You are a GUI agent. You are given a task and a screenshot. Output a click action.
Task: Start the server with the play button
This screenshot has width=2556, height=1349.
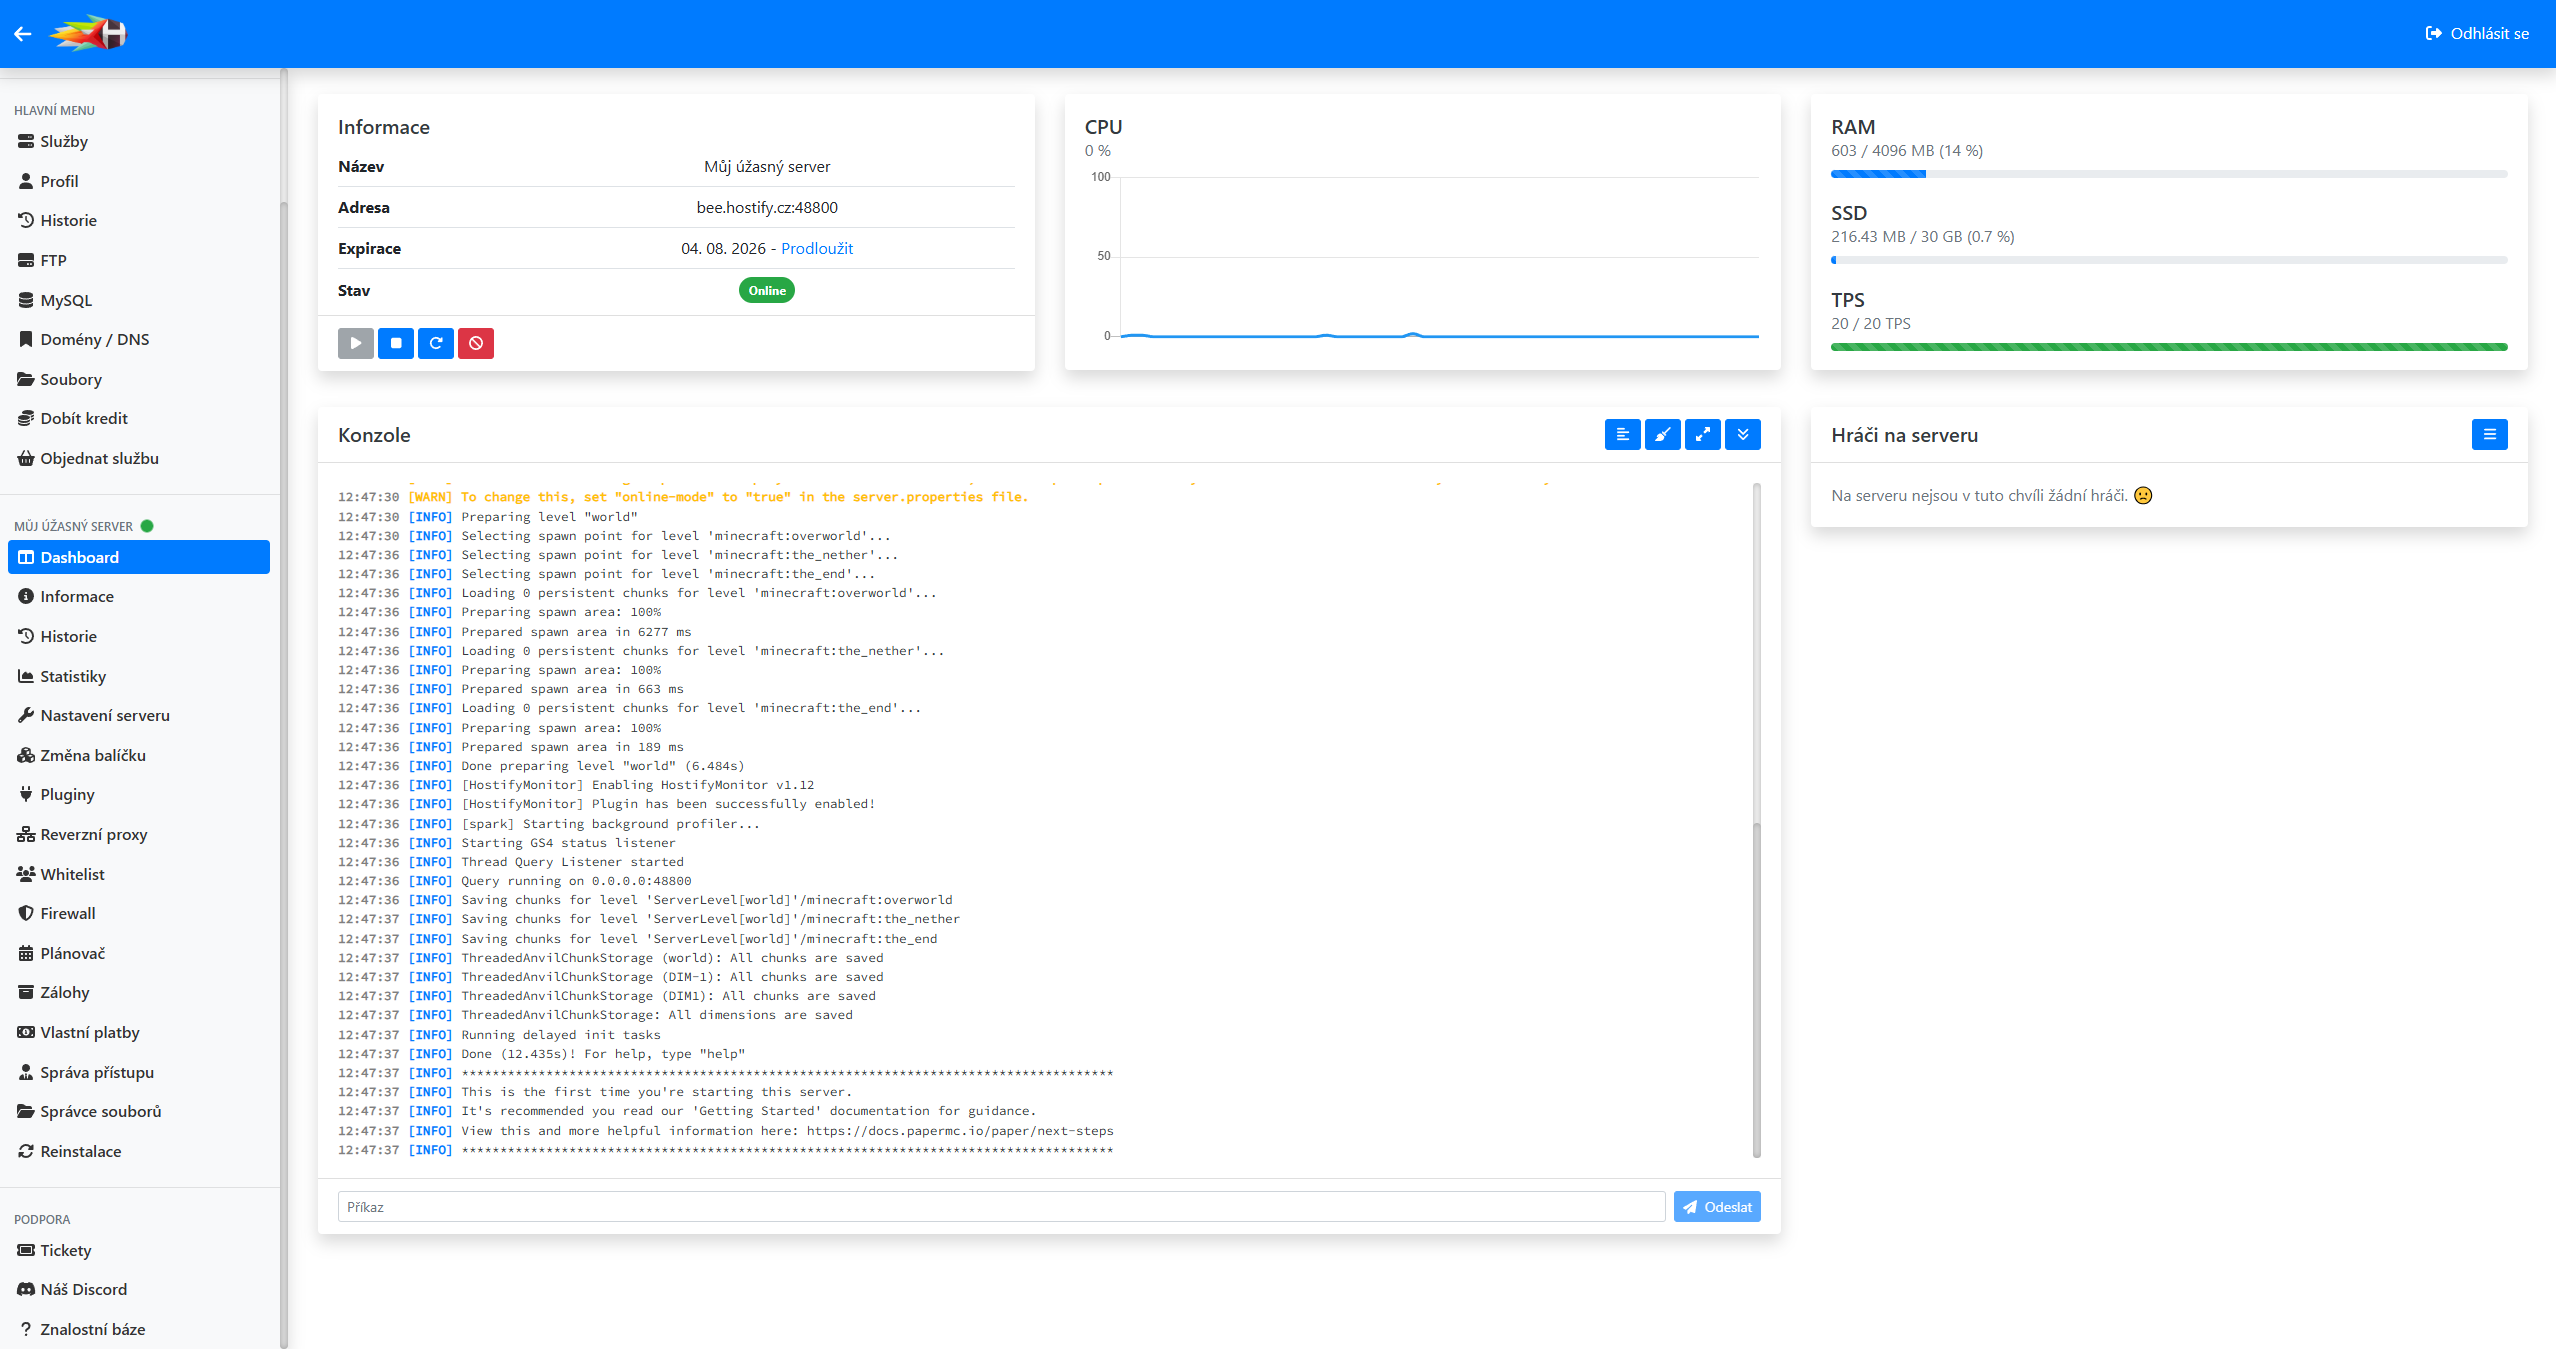[356, 343]
